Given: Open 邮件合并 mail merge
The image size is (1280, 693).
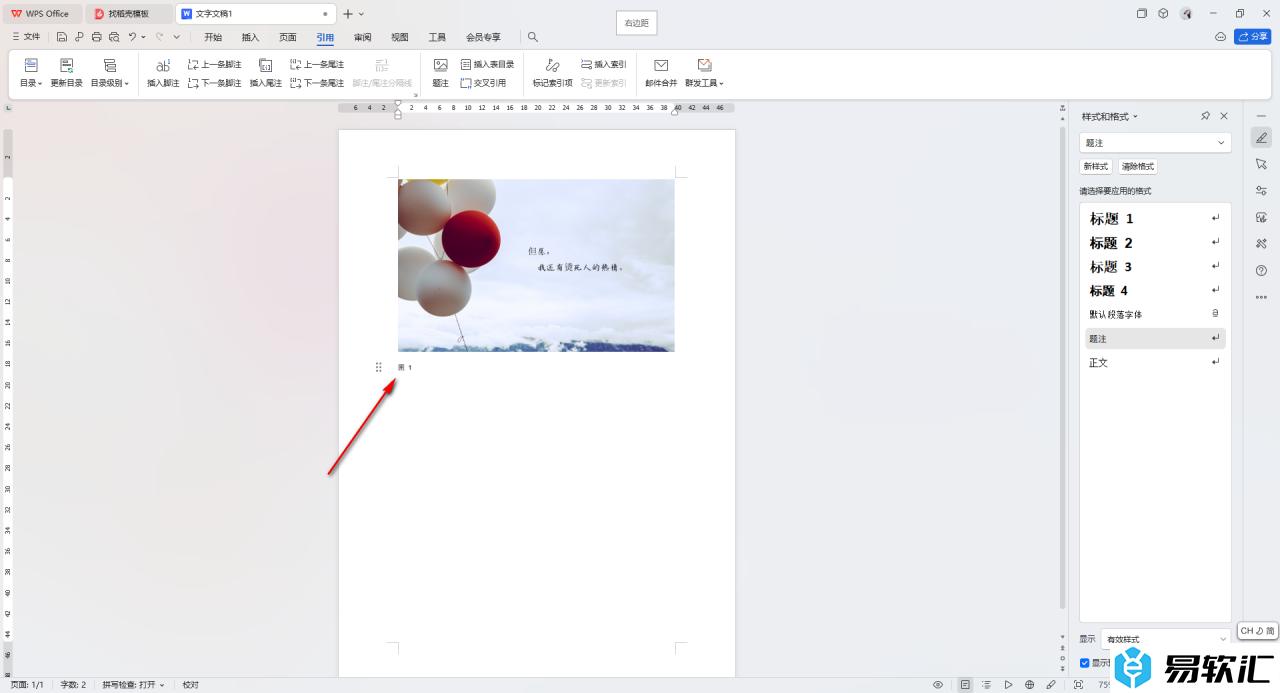Looking at the screenshot, I should click(661, 73).
